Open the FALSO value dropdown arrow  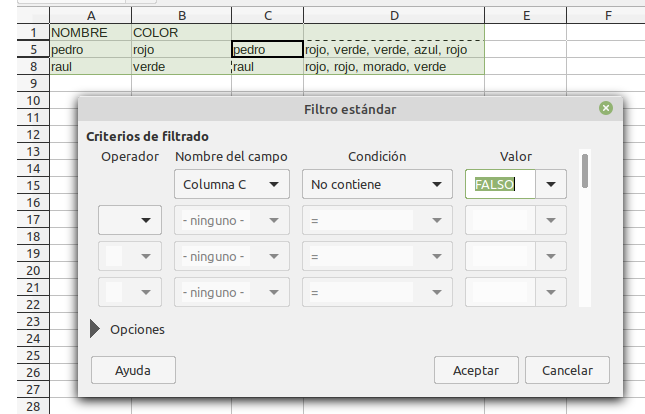pos(551,184)
